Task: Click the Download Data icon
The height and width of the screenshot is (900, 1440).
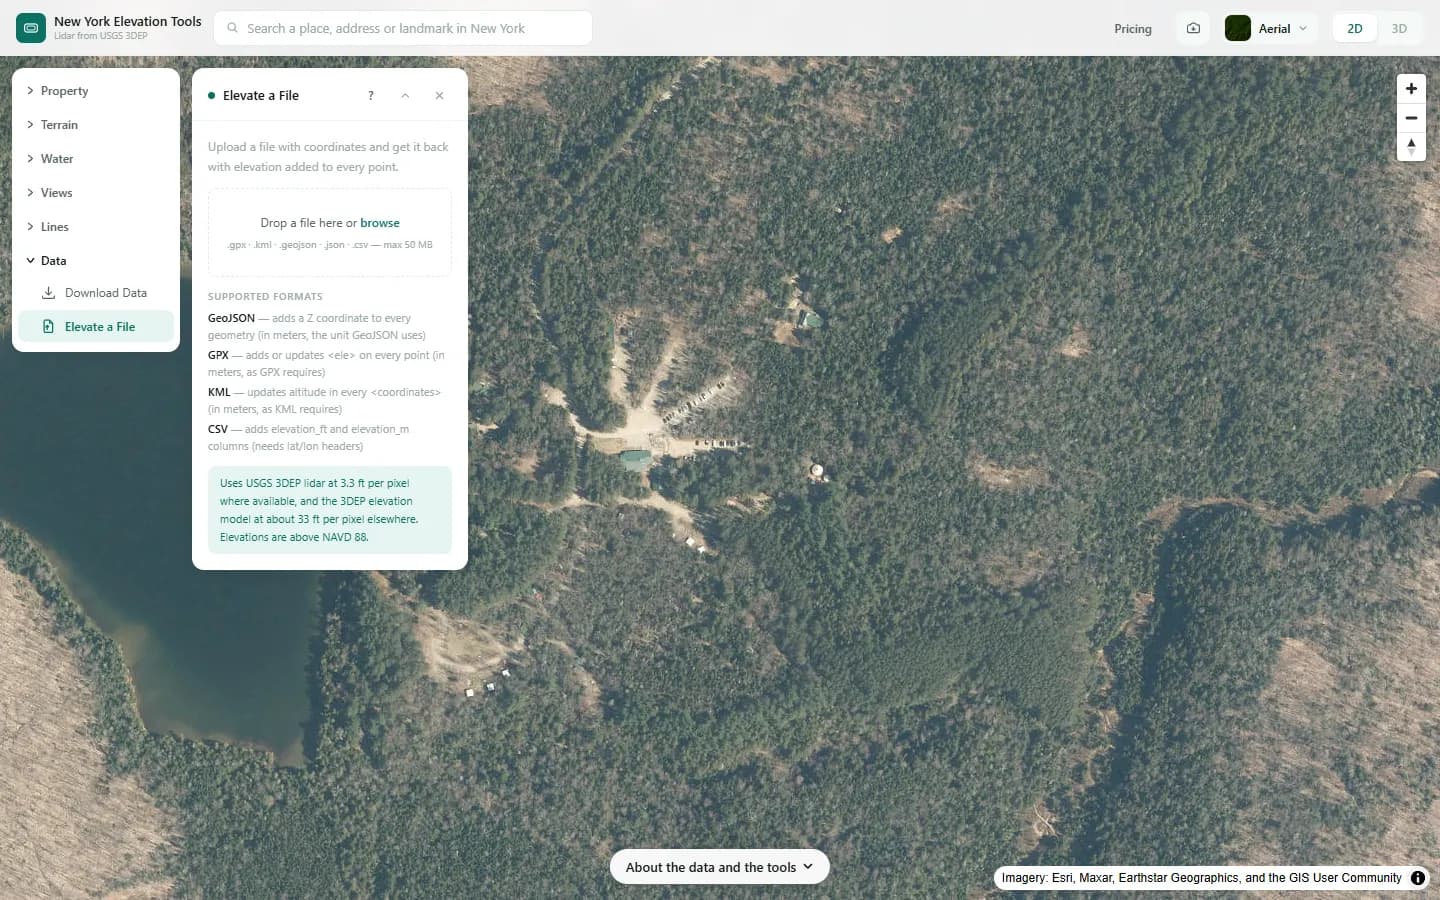Action: [48, 293]
